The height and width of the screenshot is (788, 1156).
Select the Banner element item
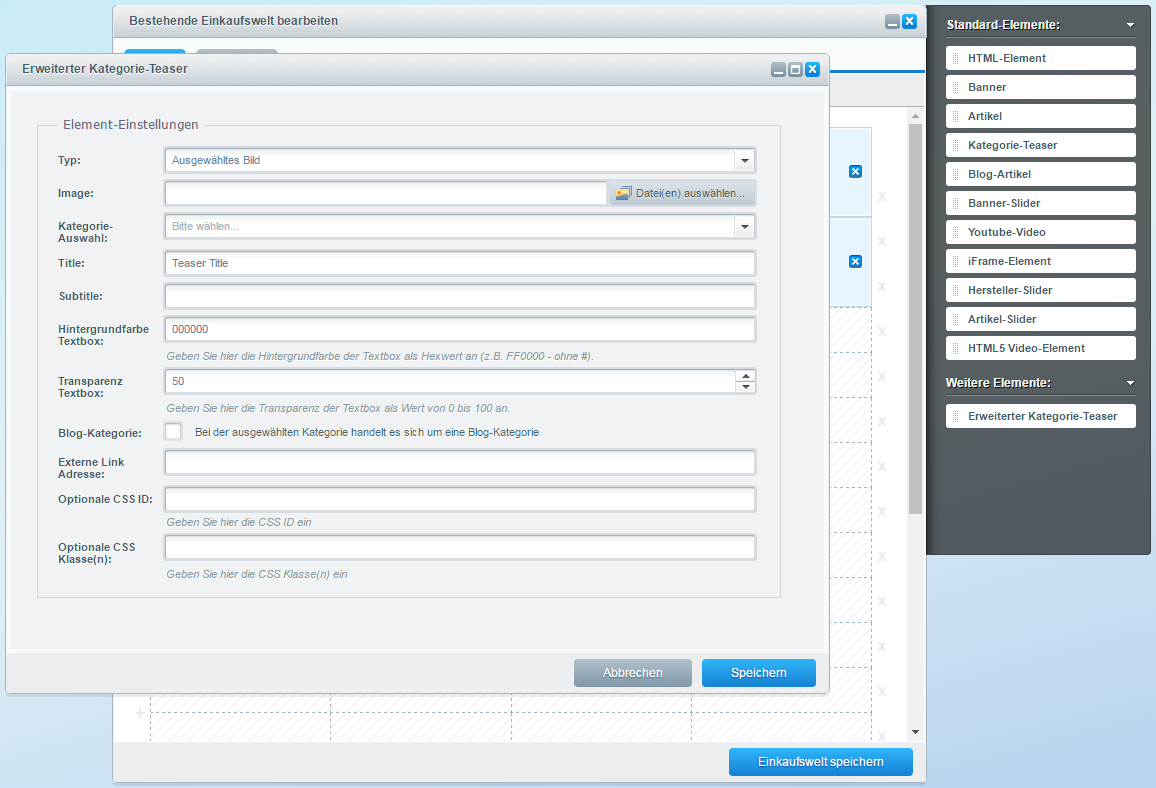(1040, 87)
